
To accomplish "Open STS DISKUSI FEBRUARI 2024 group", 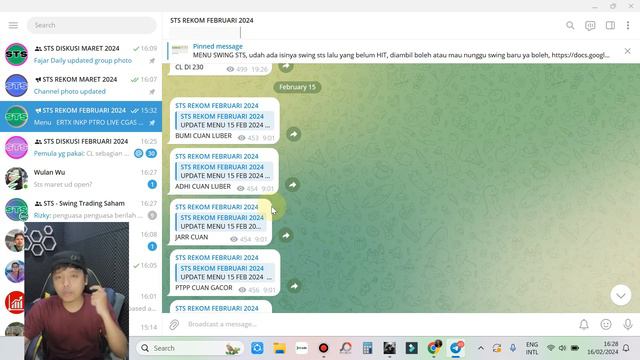I will [x=81, y=147].
